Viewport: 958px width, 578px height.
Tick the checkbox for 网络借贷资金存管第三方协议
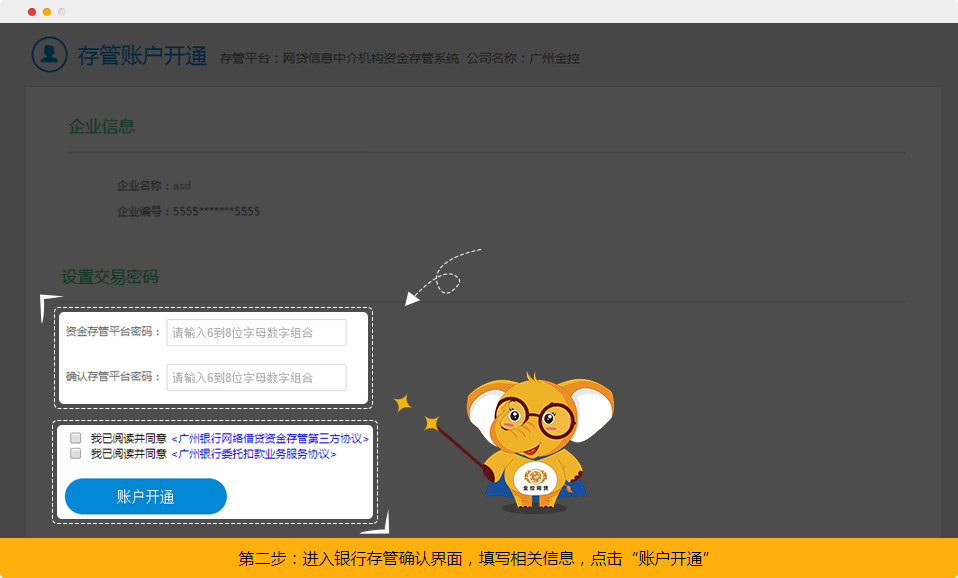[x=76, y=438]
